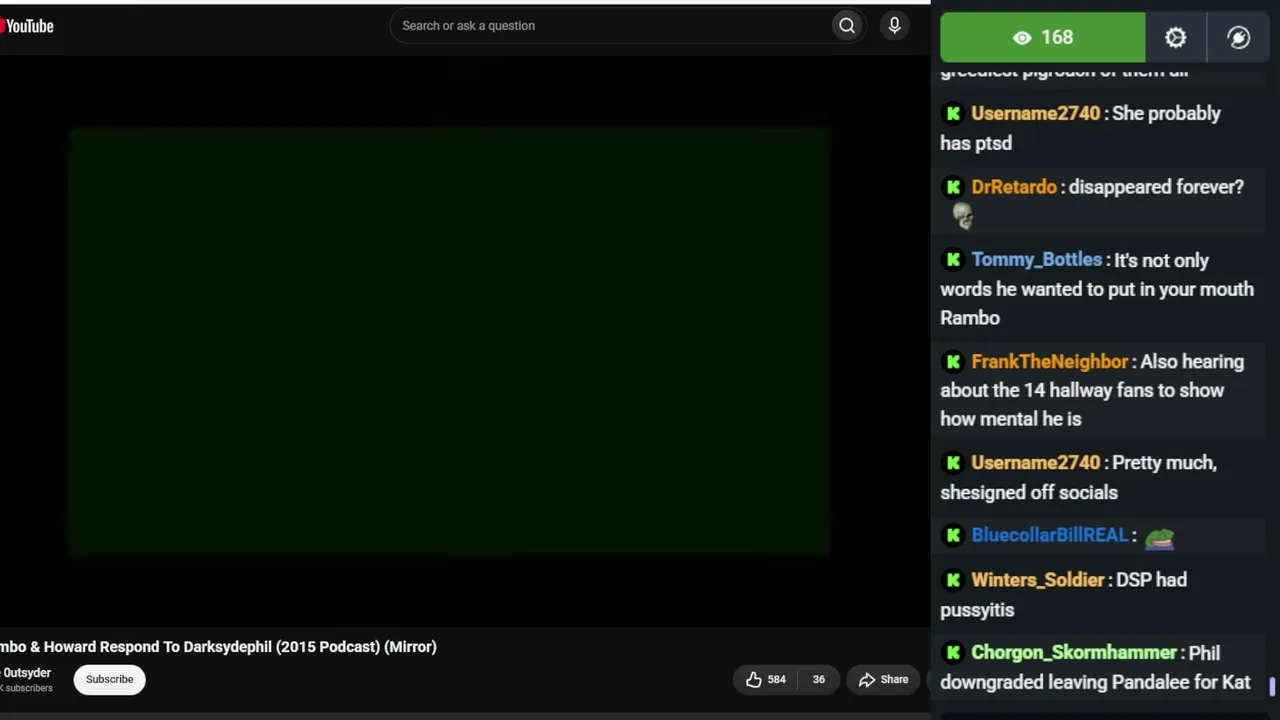Open BluecollarBillREAL's chat username
This screenshot has height=720, width=1280.
(x=1049, y=536)
